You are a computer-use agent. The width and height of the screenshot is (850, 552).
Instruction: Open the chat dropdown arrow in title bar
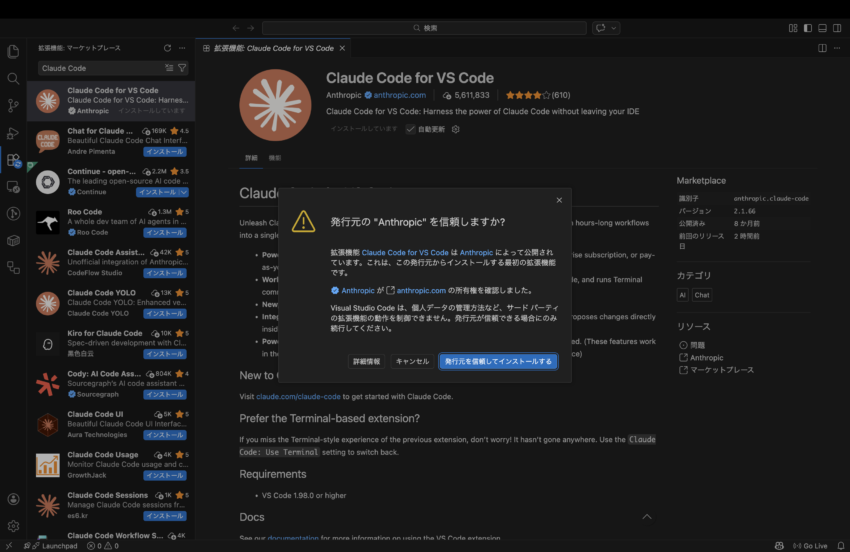pos(612,28)
